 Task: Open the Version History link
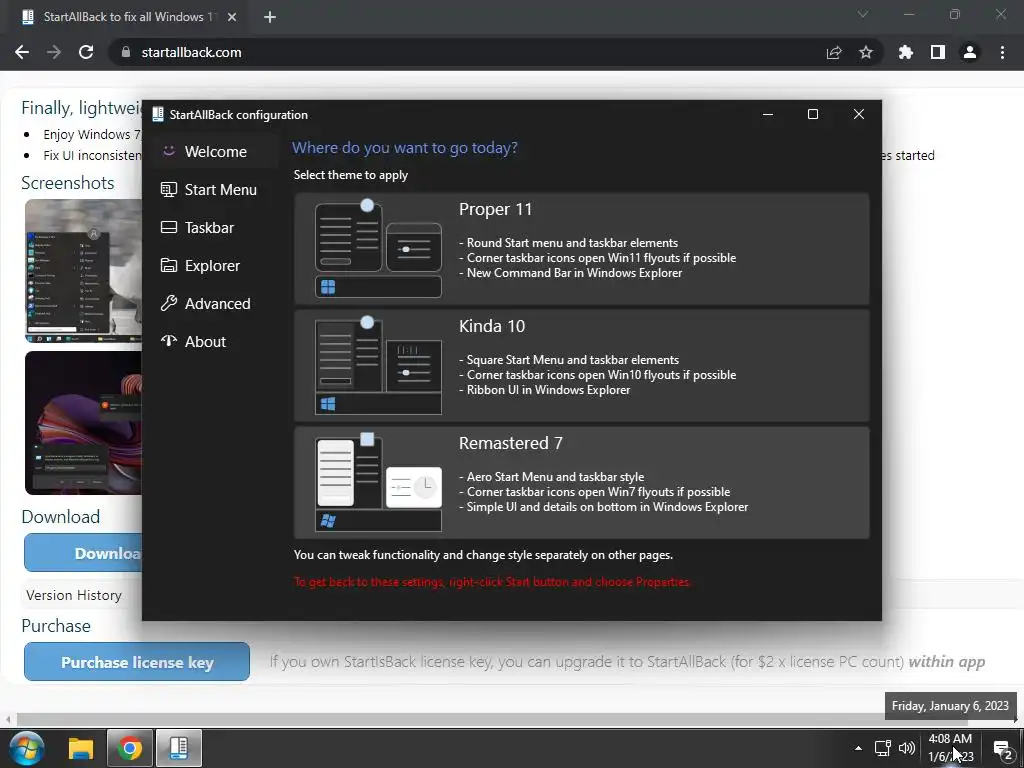pos(74,595)
